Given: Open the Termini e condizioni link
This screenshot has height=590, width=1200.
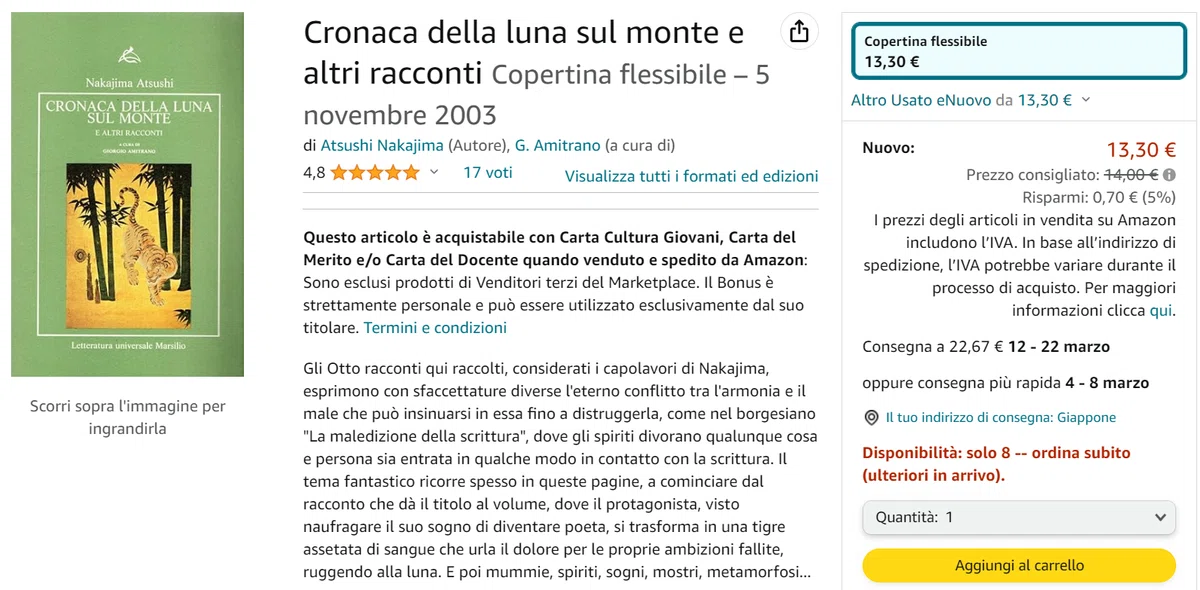Looking at the screenshot, I should pos(435,328).
